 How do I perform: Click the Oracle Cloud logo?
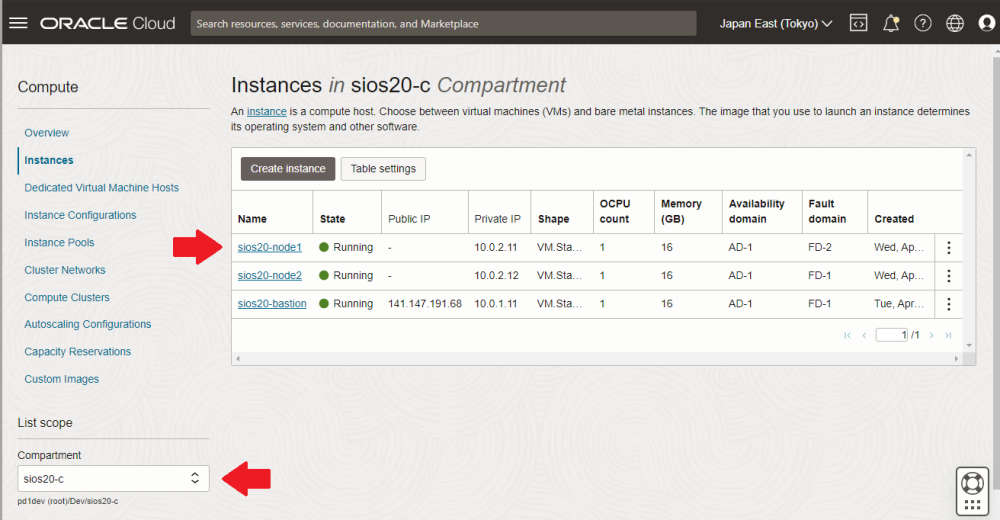tap(108, 24)
